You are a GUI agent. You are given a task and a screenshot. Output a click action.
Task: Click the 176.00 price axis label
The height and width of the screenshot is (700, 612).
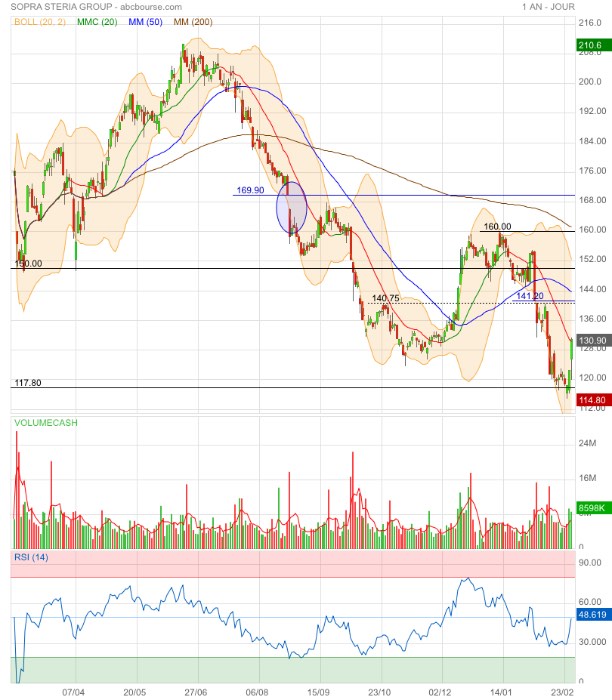pyautogui.click(x=592, y=171)
